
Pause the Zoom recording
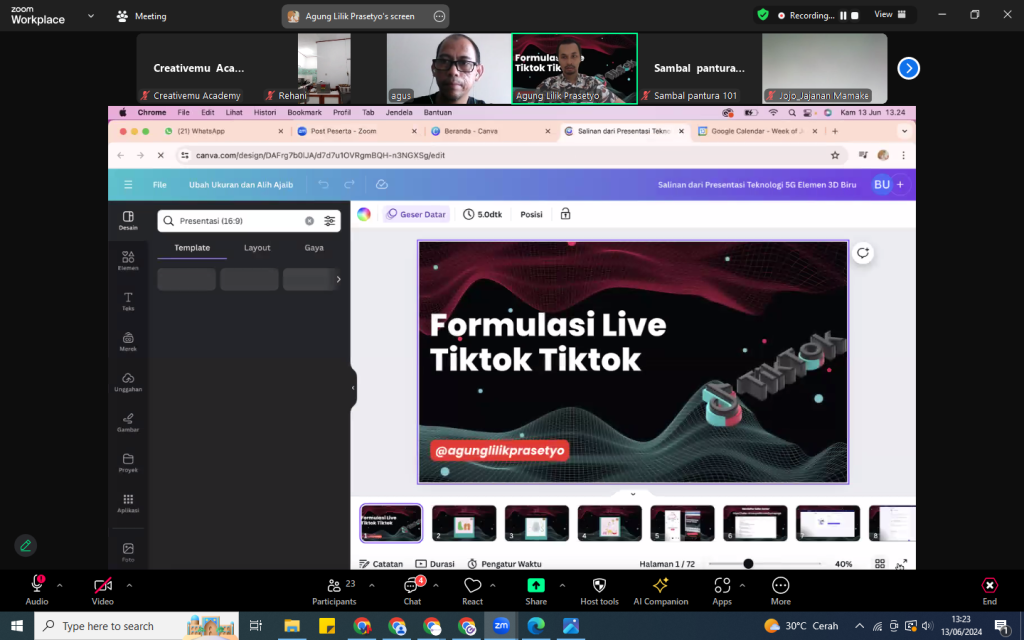coord(843,15)
